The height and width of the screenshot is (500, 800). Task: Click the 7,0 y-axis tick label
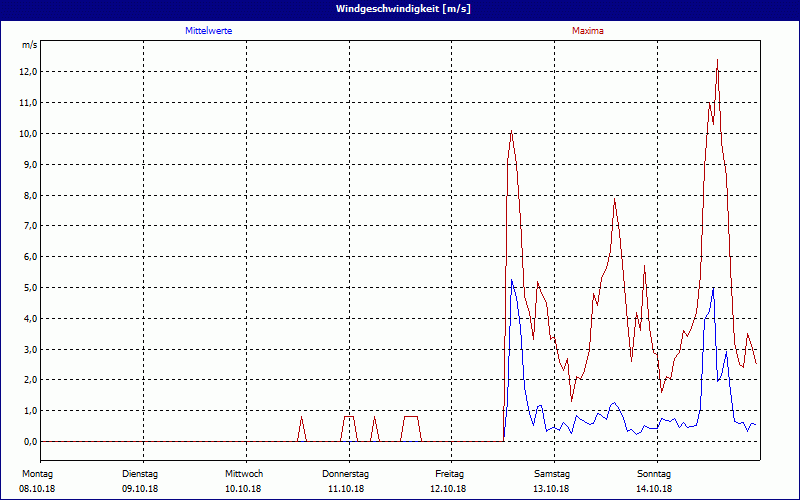point(29,226)
